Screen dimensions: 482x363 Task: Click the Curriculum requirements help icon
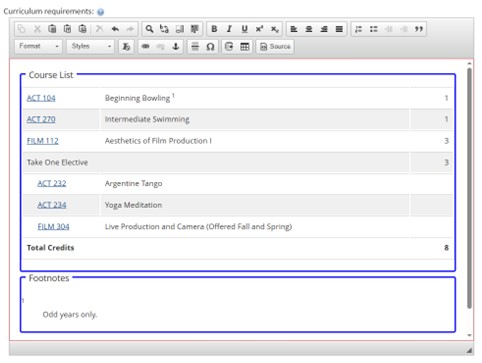[x=100, y=12]
